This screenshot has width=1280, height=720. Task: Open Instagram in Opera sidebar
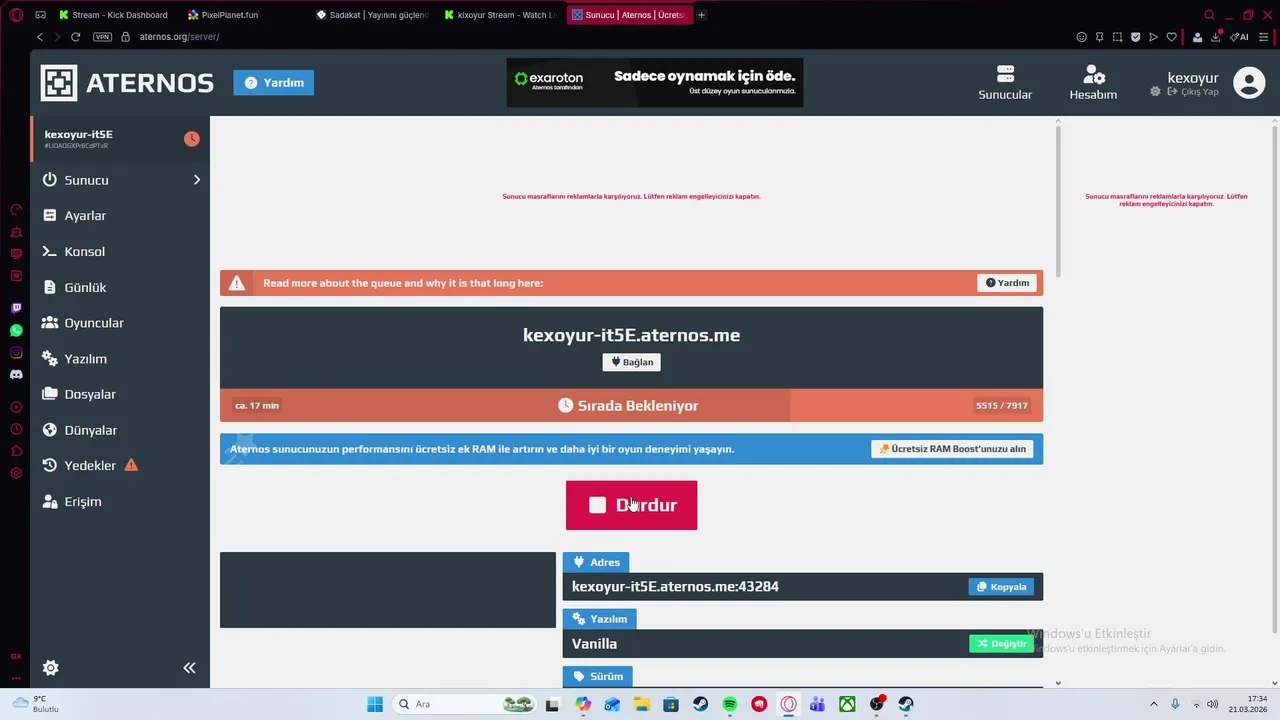[x=16, y=352]
